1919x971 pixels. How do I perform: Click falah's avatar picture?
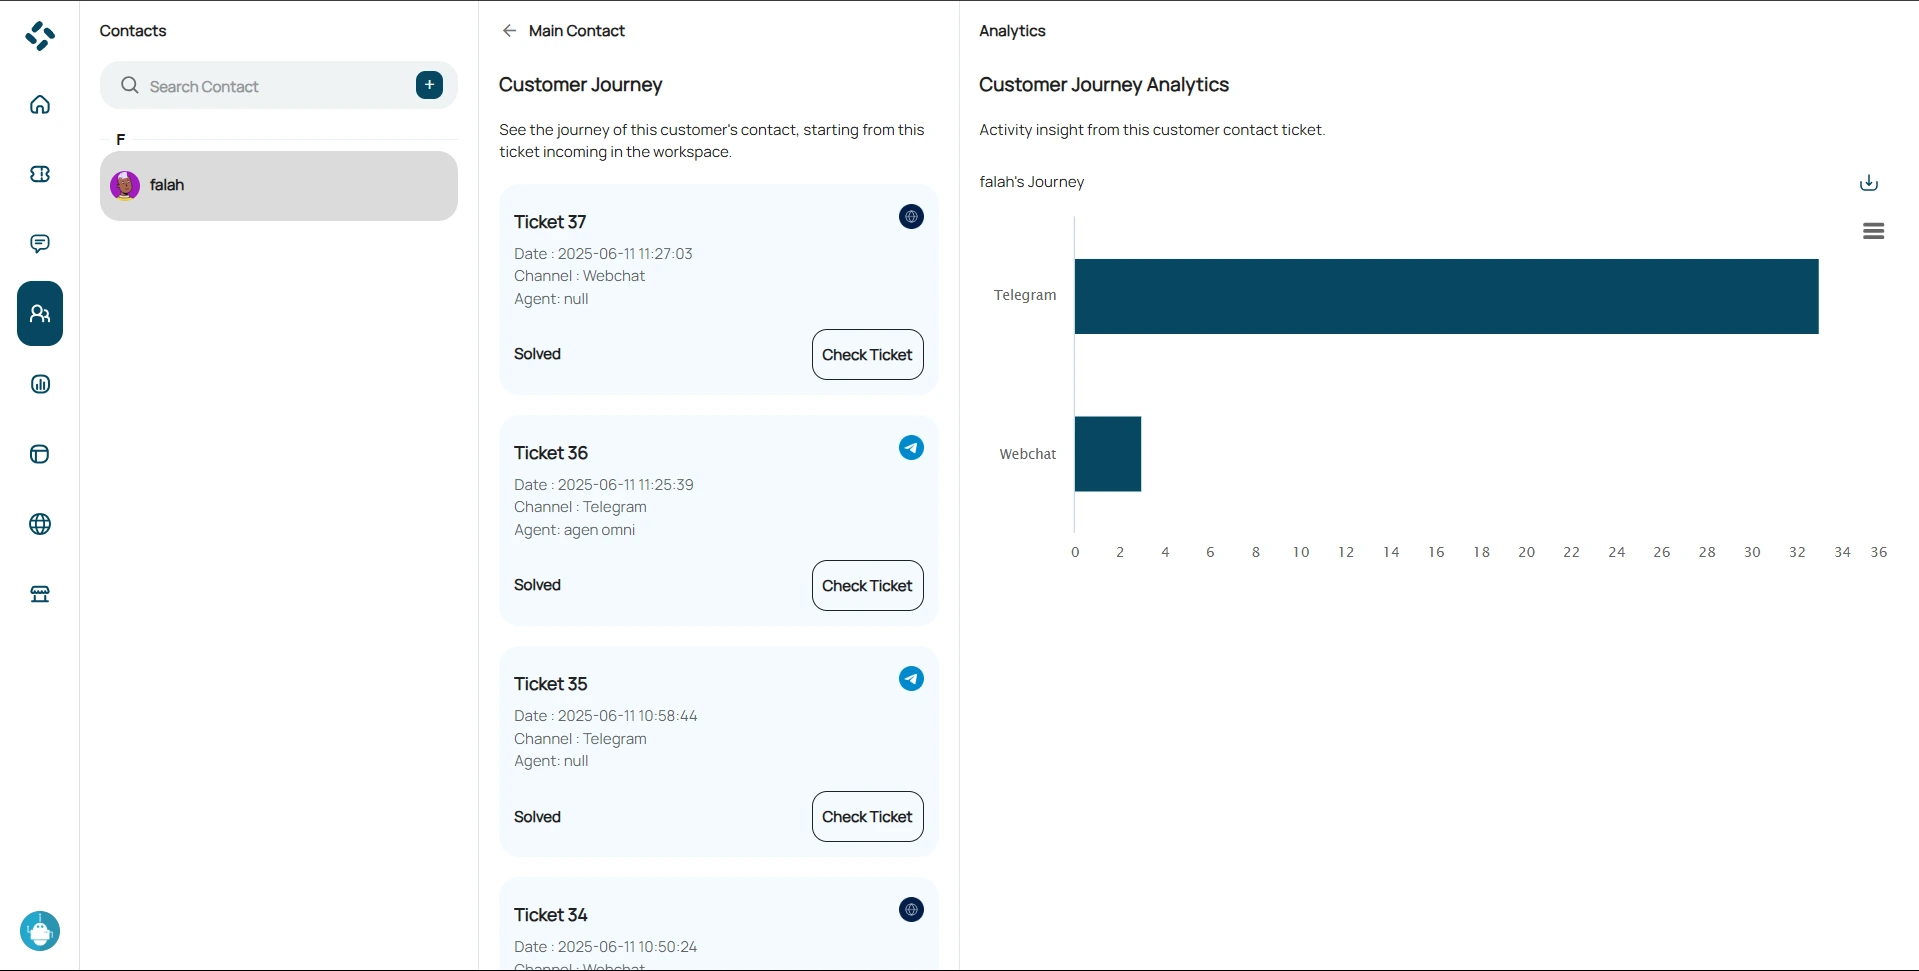coord(125,185)
